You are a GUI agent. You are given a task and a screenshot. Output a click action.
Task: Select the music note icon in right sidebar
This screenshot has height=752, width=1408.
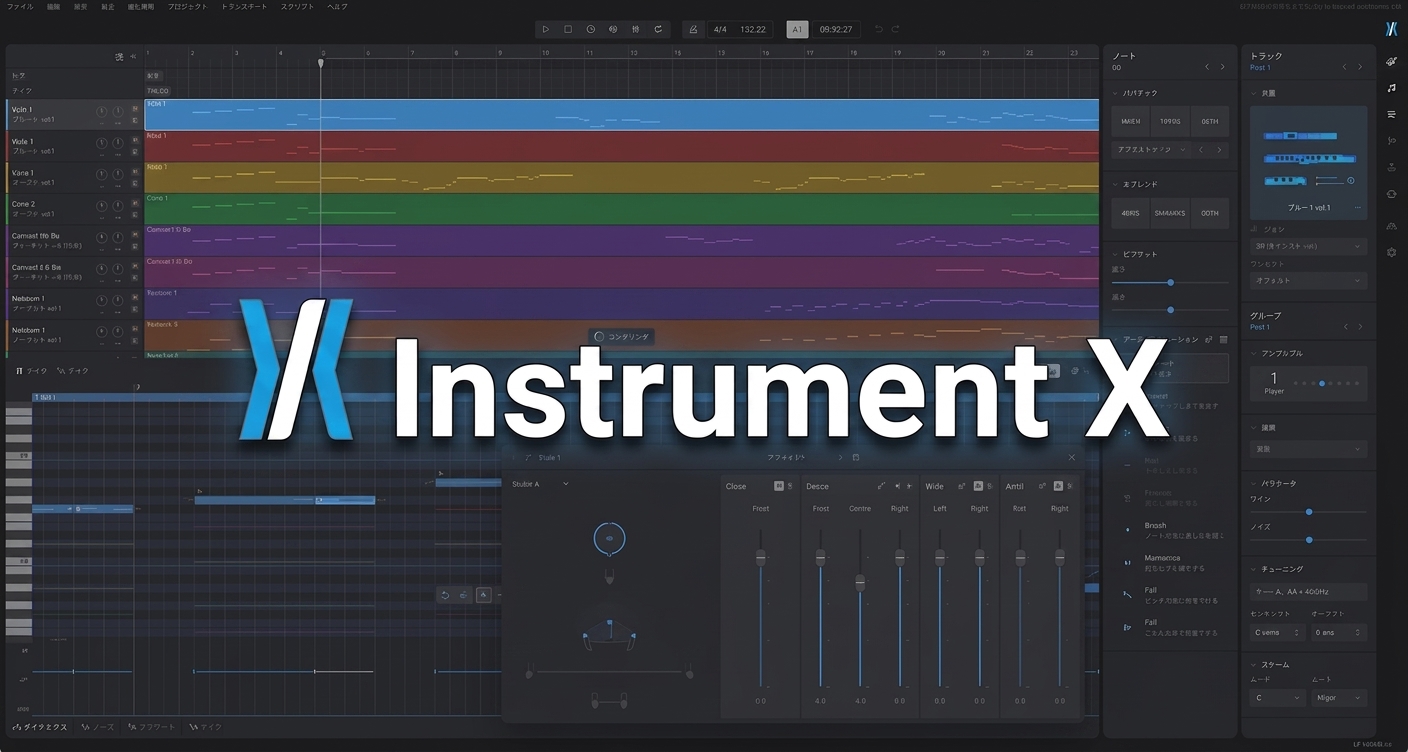click(1391, 88)
